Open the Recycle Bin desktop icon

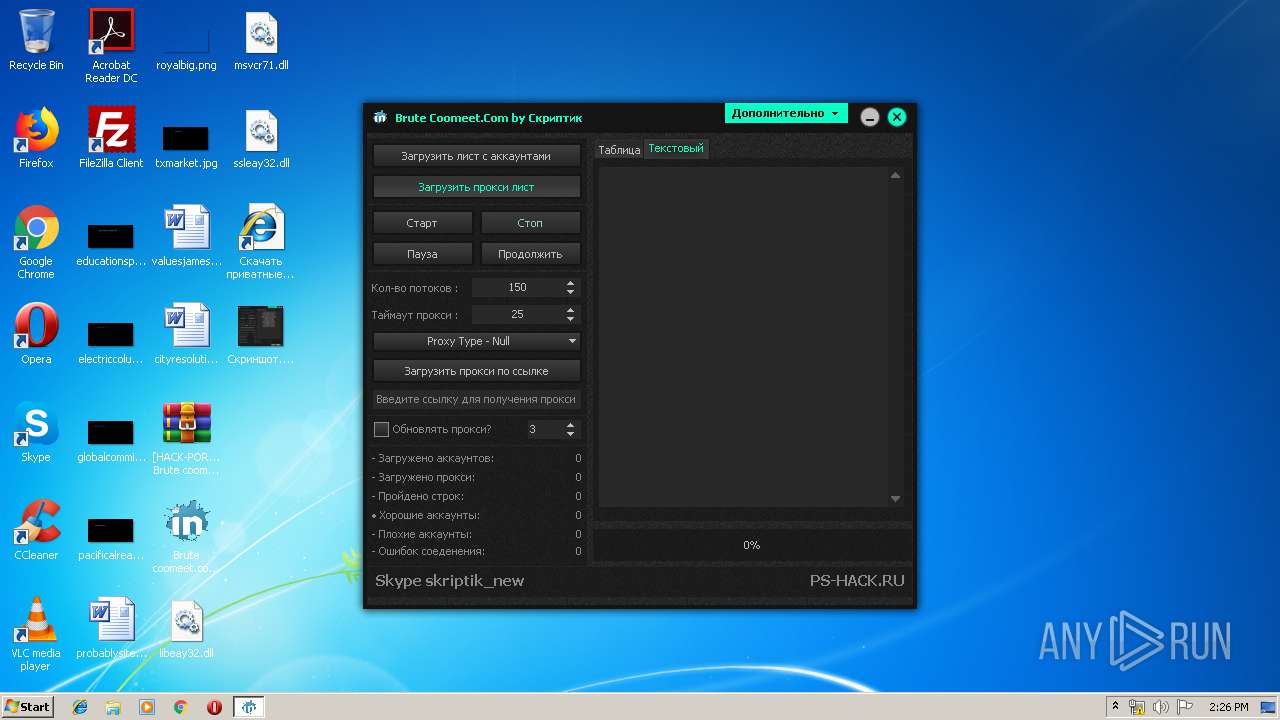pos(36,40)
